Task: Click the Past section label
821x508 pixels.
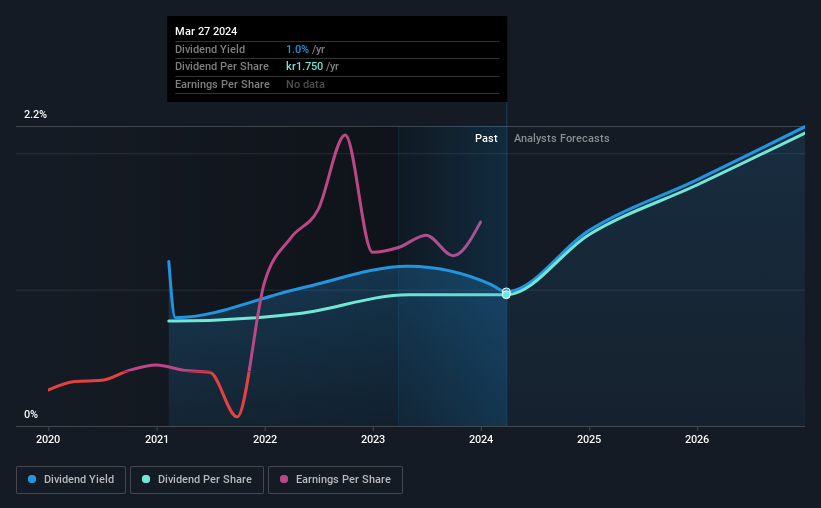Action: point(486,138)
